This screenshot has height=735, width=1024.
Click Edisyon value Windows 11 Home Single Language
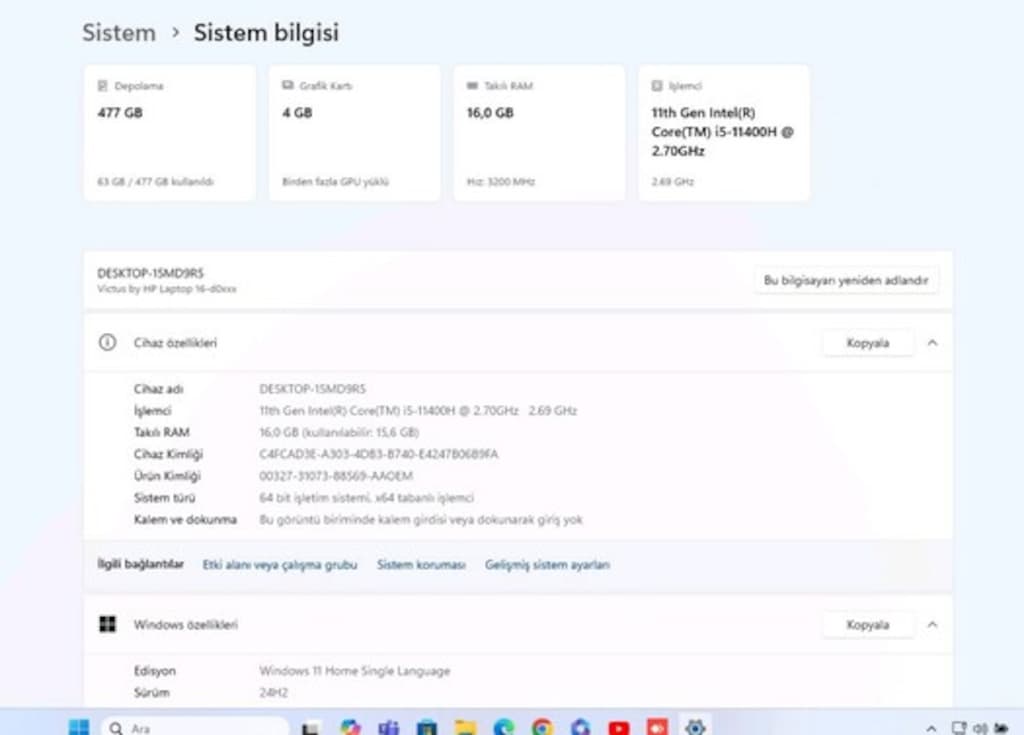355,671
